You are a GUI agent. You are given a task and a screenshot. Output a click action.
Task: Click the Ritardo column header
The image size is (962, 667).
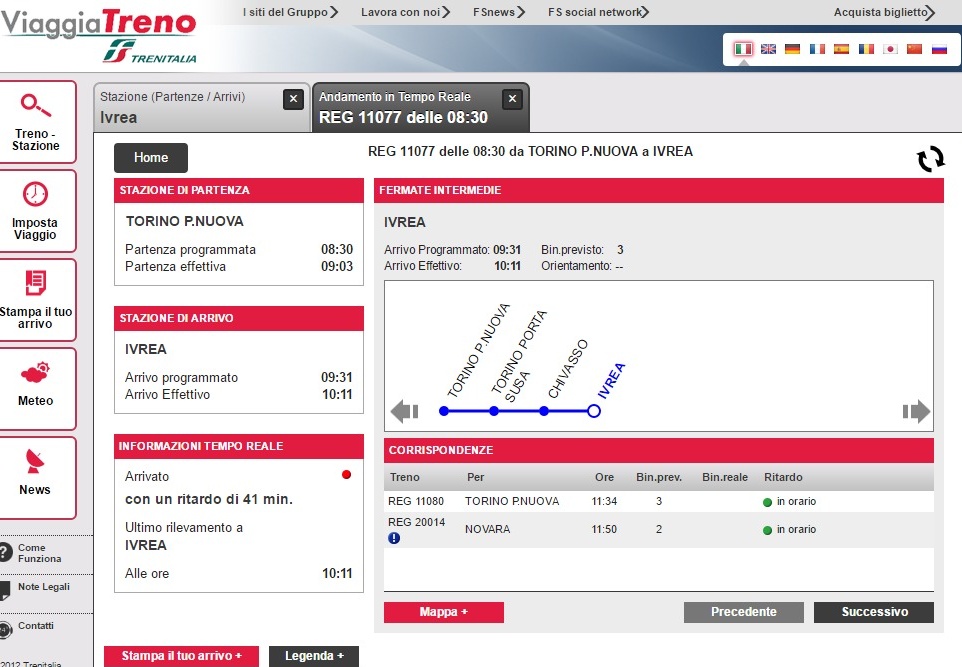tap(783, 477)
